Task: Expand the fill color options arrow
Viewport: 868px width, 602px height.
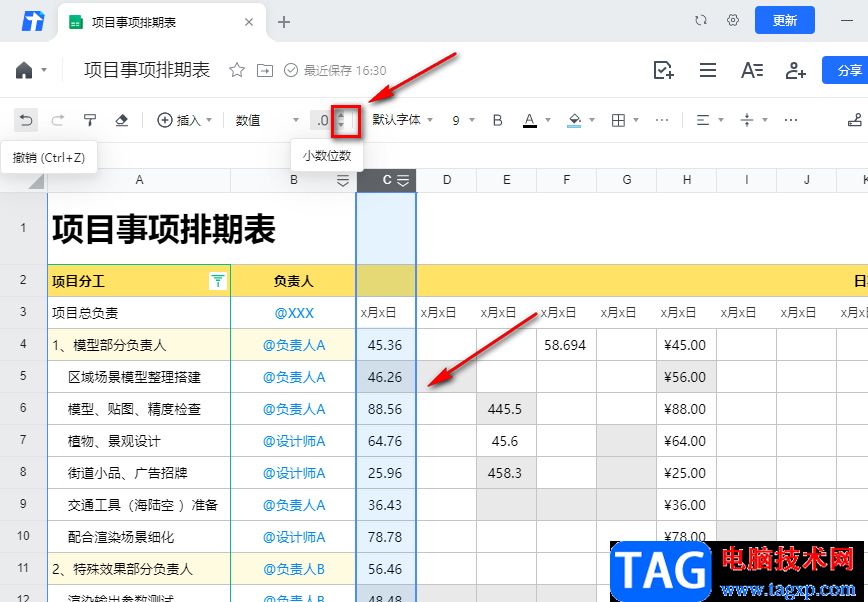Action: 592,120
